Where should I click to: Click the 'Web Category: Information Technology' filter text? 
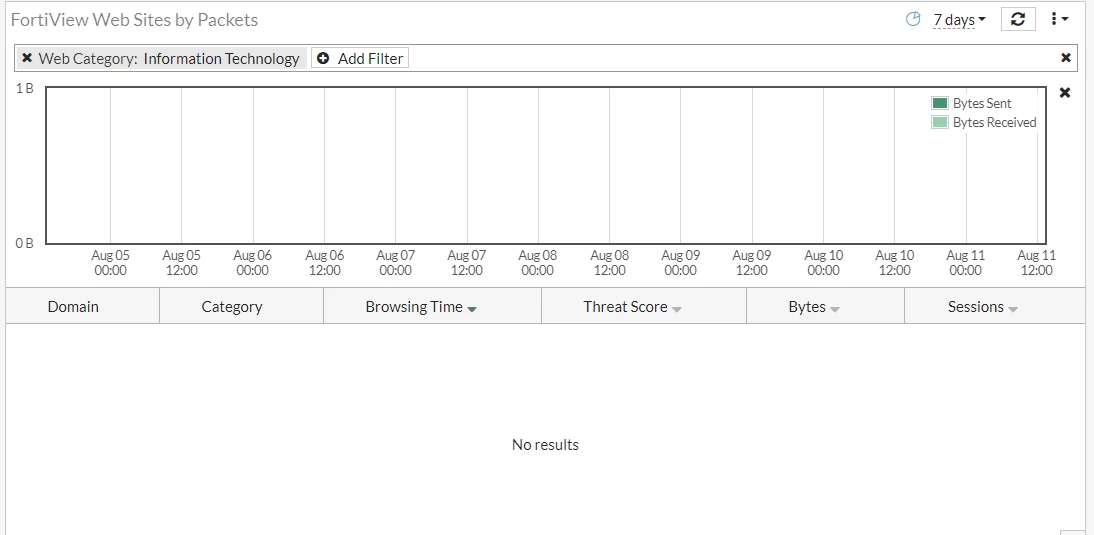pyautogui.click(x=169, y=59)
